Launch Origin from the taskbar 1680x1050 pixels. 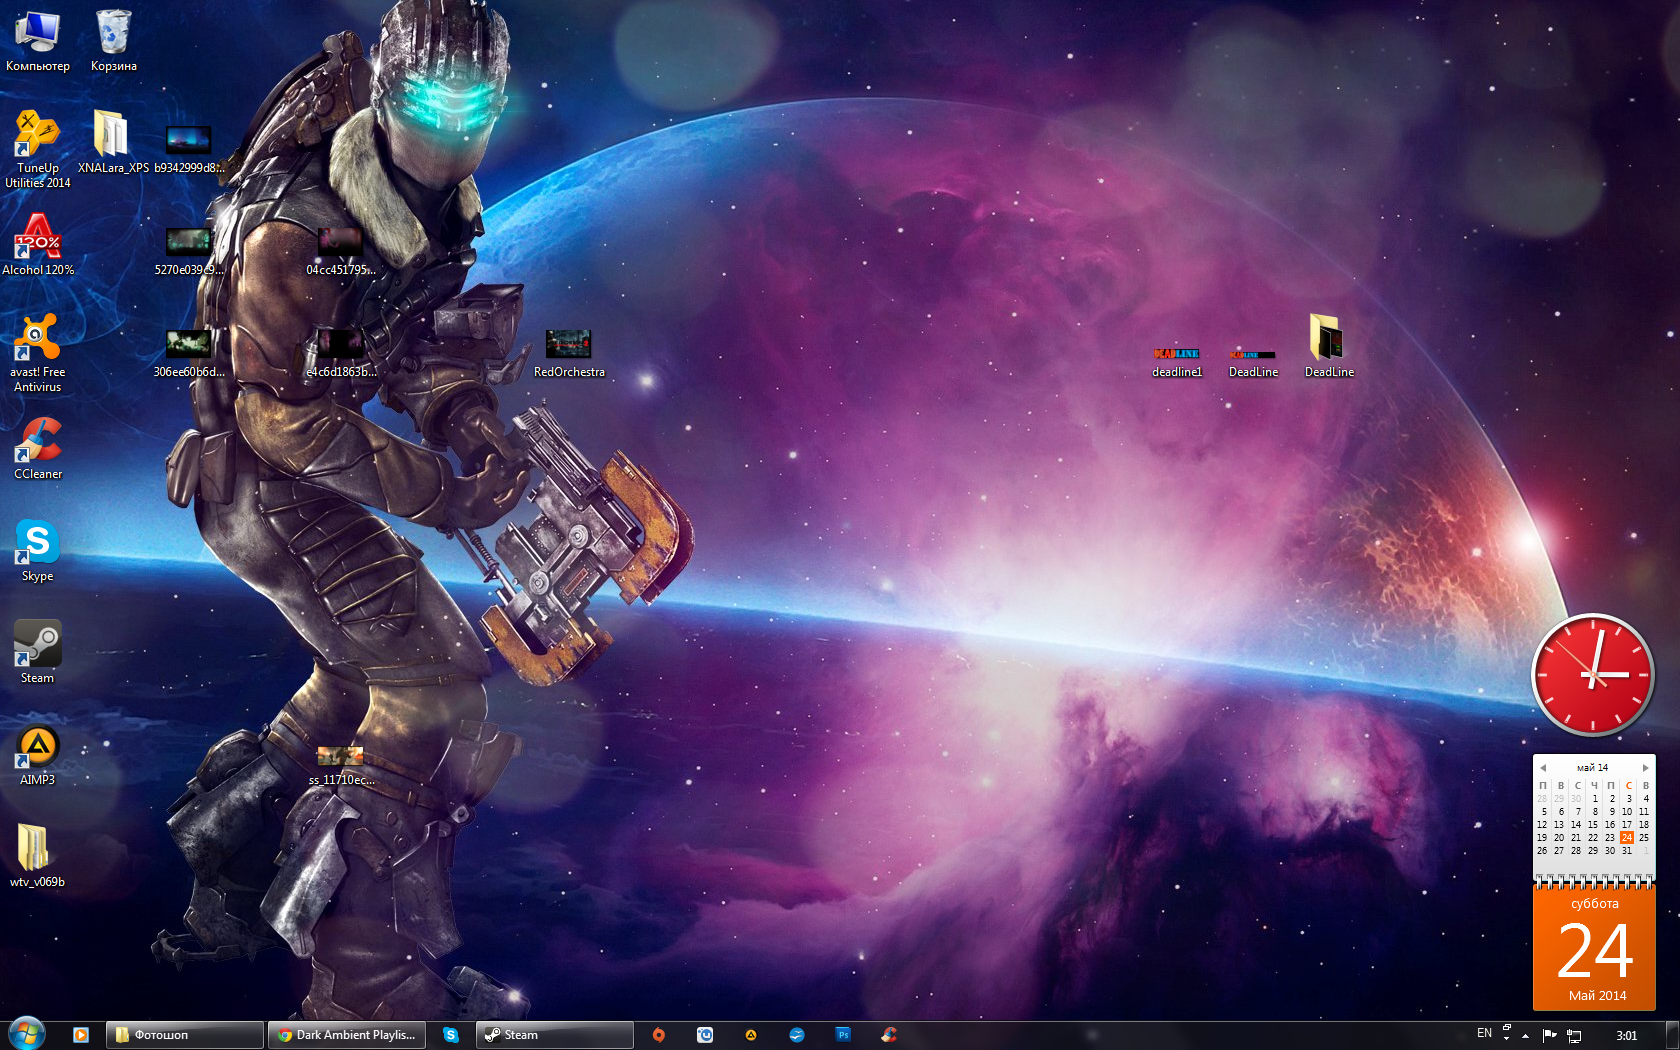659,1035
